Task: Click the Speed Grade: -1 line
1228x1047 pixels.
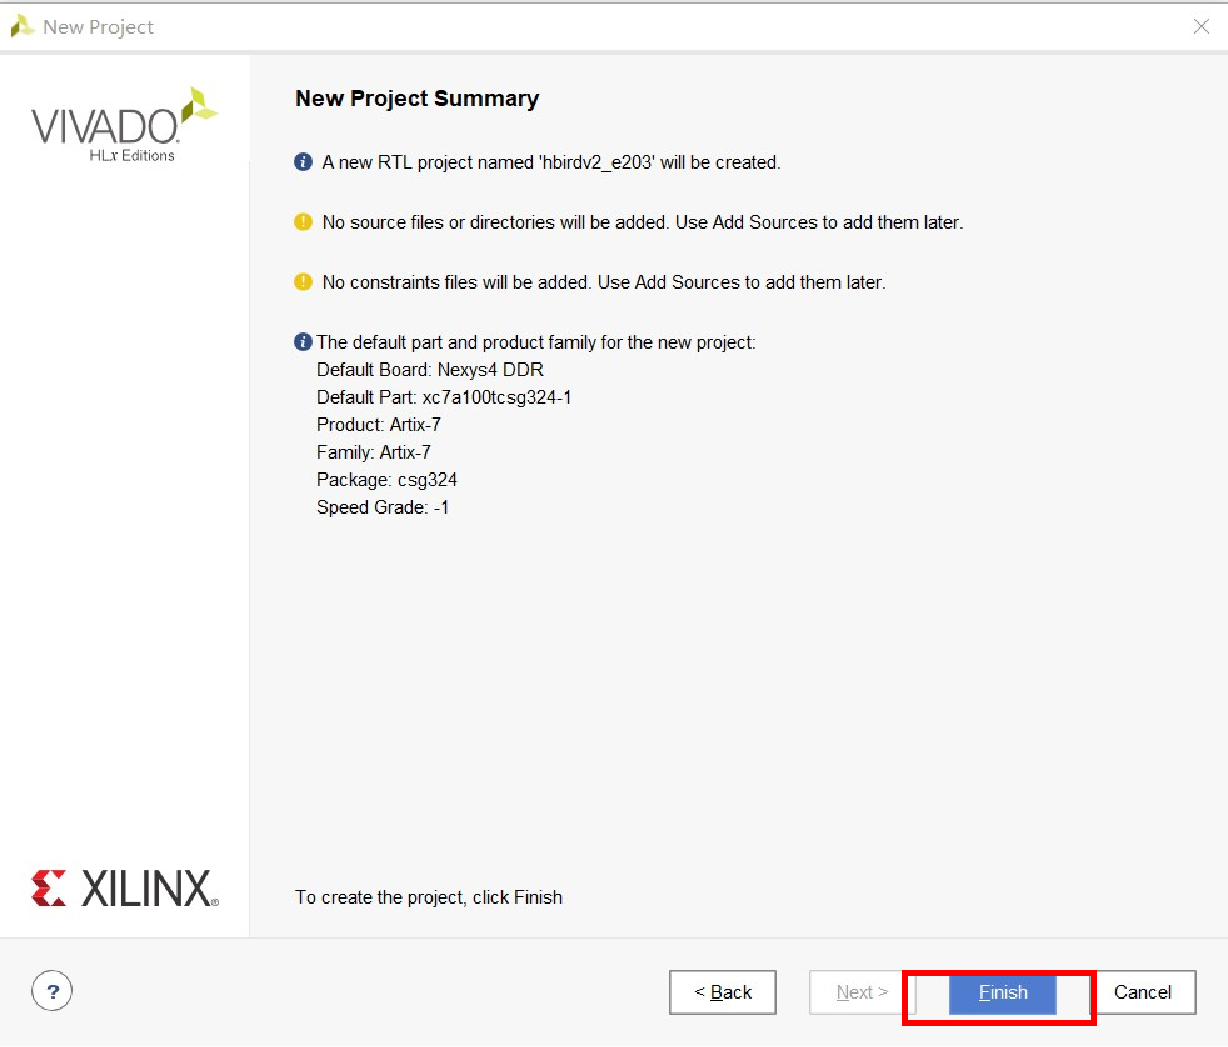Action: point(383,507)
